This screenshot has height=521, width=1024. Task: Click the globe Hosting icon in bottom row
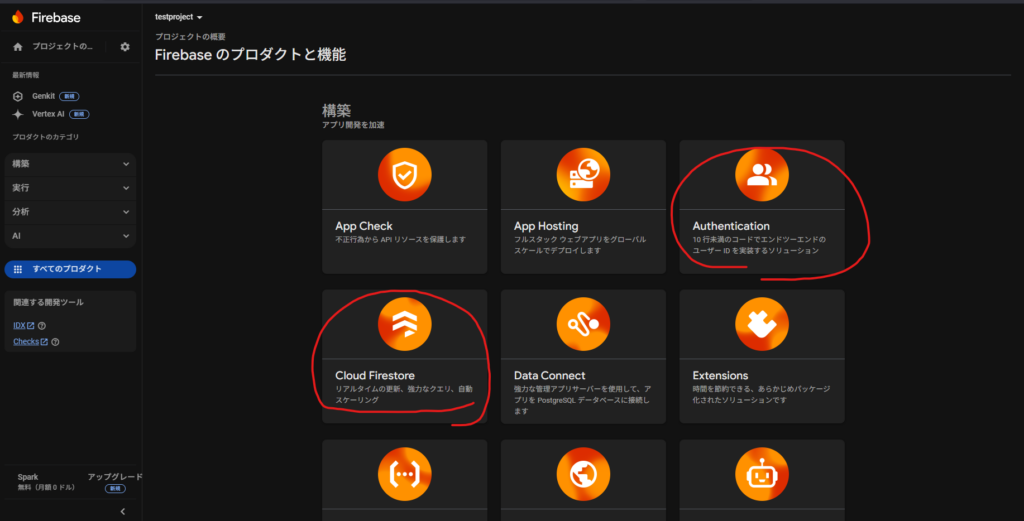point(583,474)
